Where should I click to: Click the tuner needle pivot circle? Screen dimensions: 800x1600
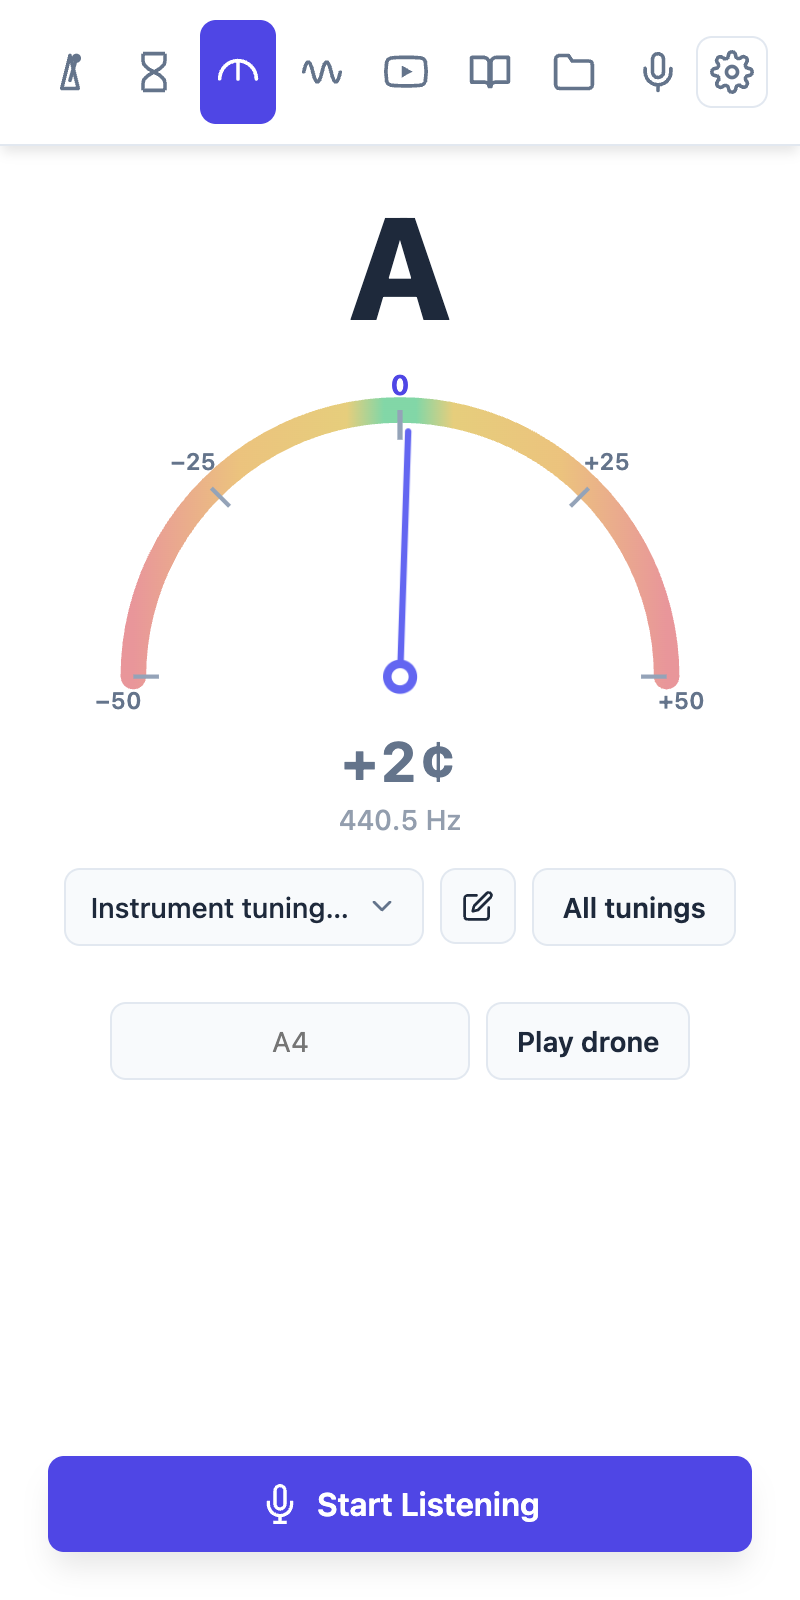pos(400,677)
